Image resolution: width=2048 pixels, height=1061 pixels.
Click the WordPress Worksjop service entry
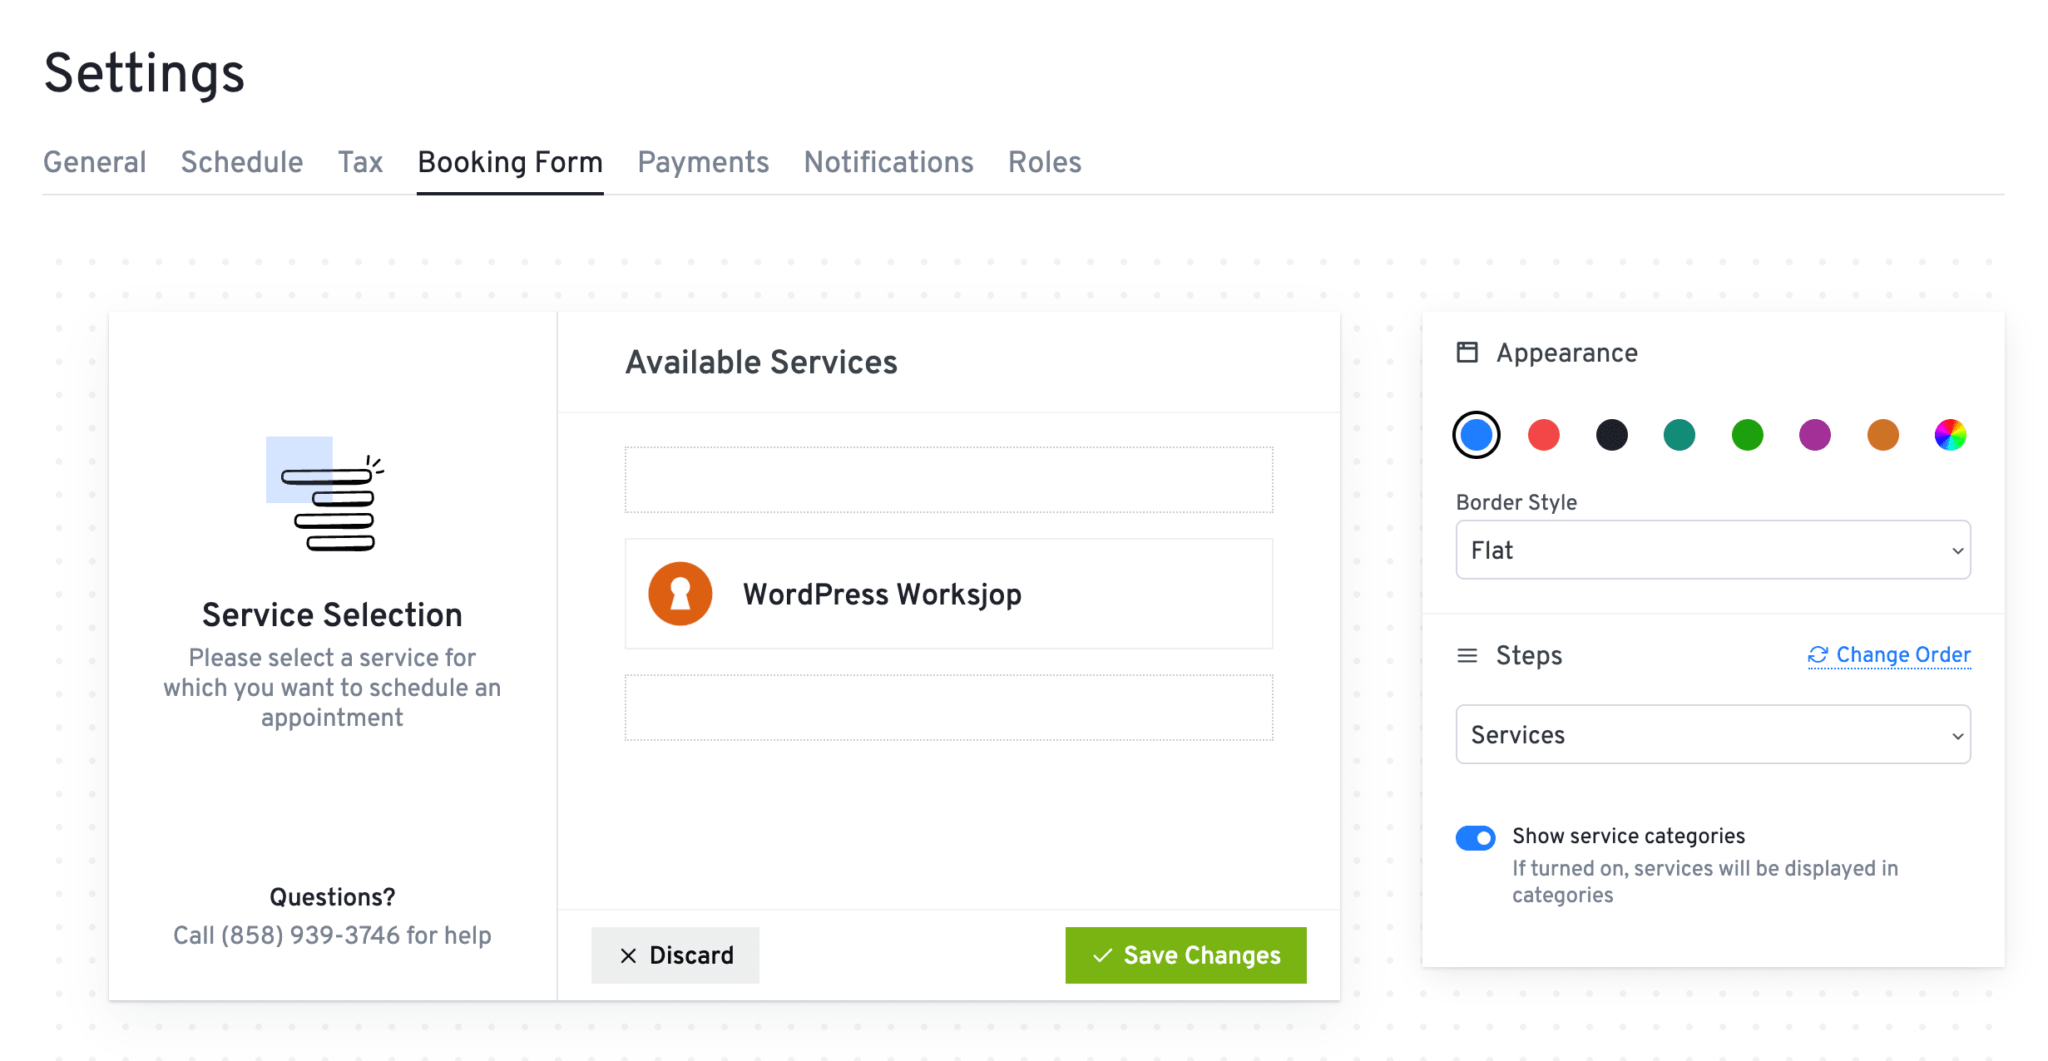tap(948, 593)
